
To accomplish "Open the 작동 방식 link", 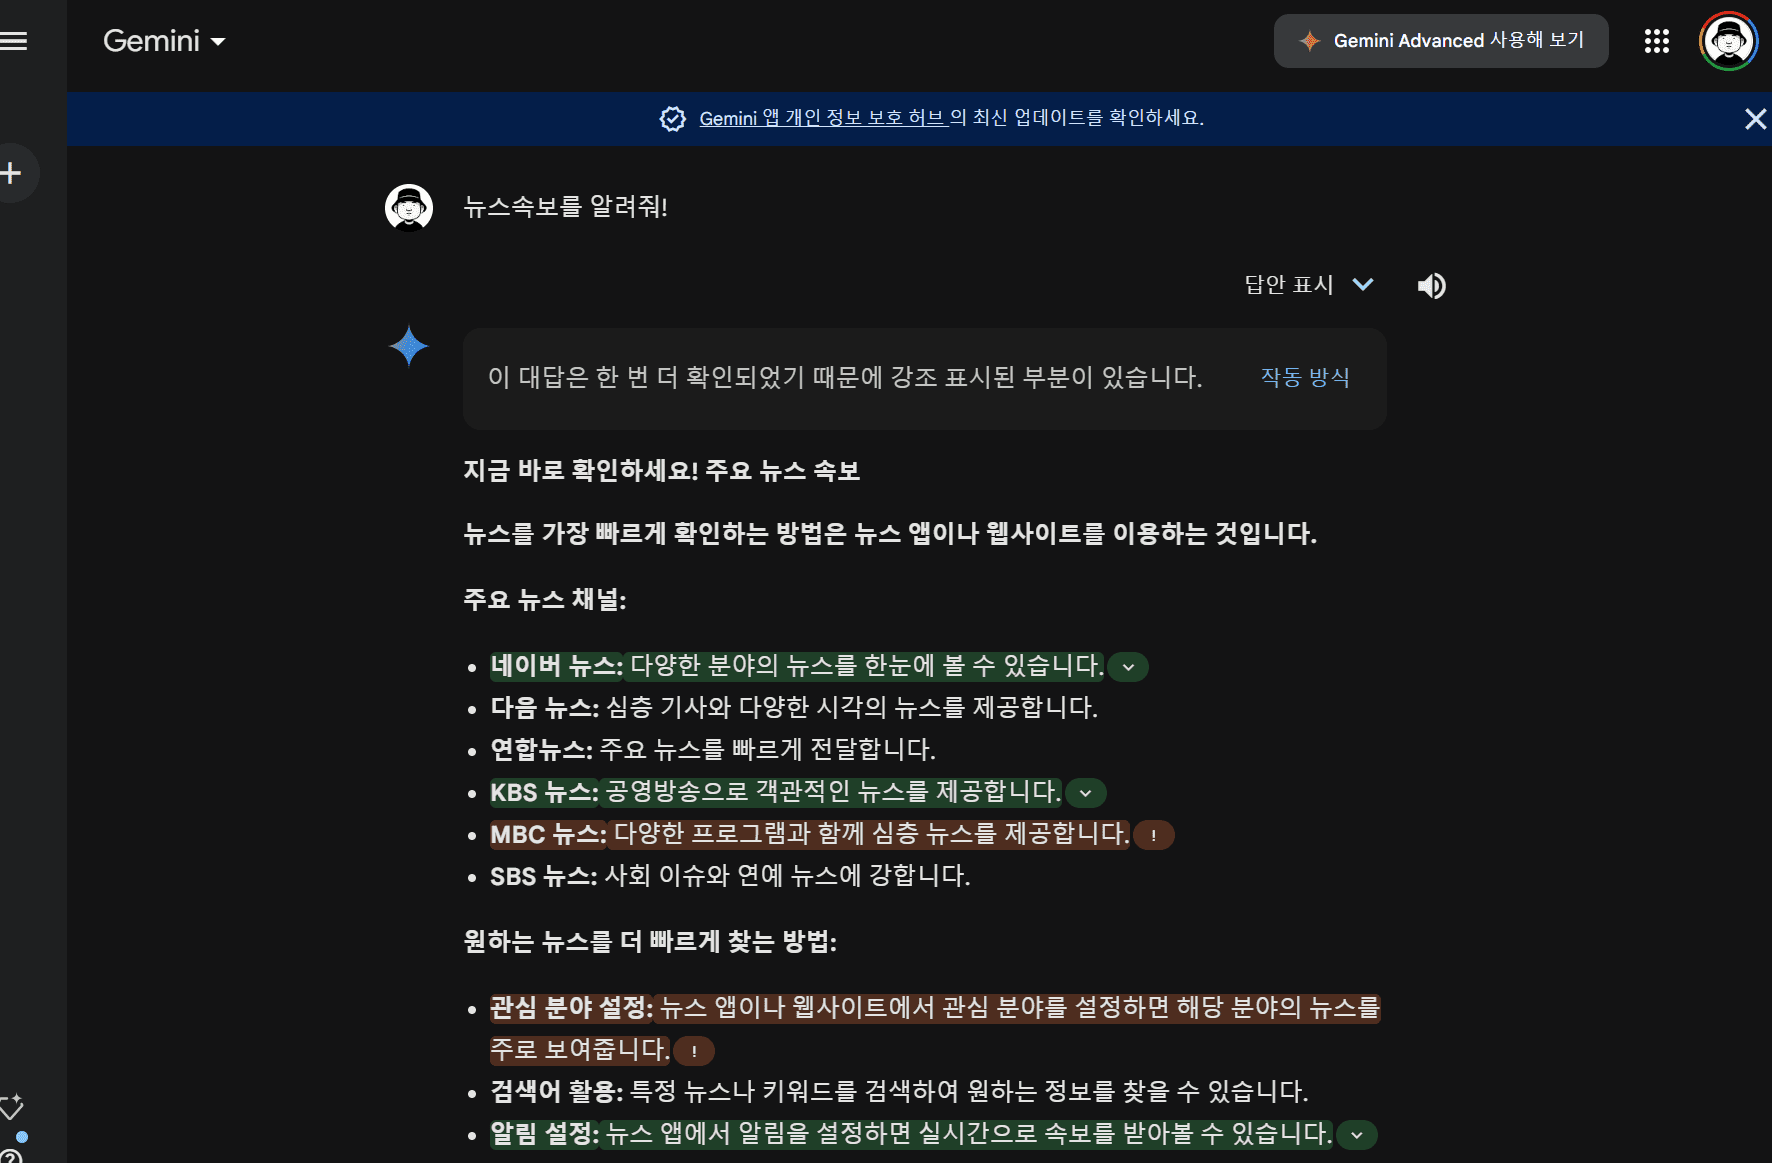I will [x=1305, y=377].
